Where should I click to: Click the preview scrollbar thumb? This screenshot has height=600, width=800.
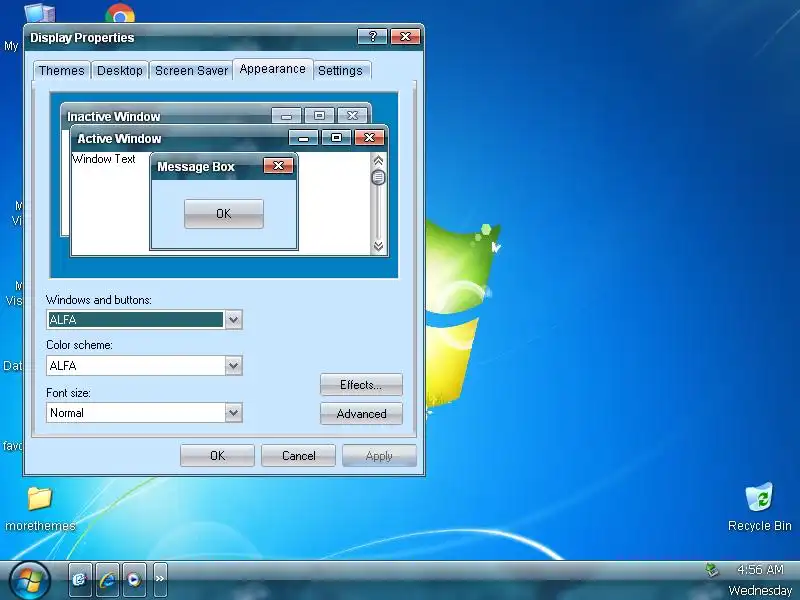379,178
